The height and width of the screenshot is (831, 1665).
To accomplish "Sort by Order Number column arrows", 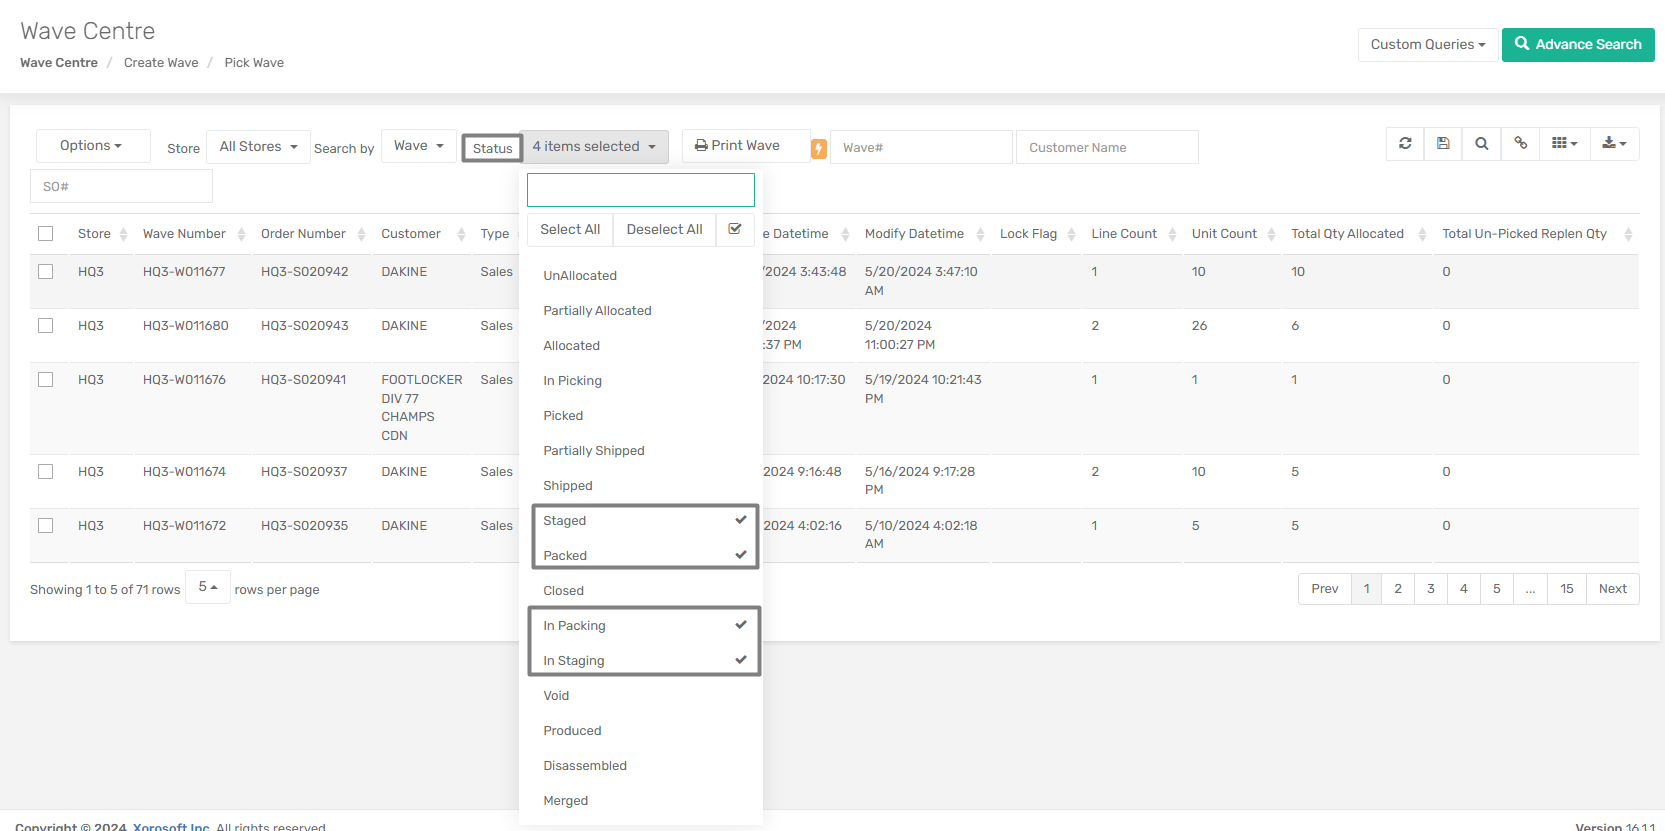I will pos(361,235).
